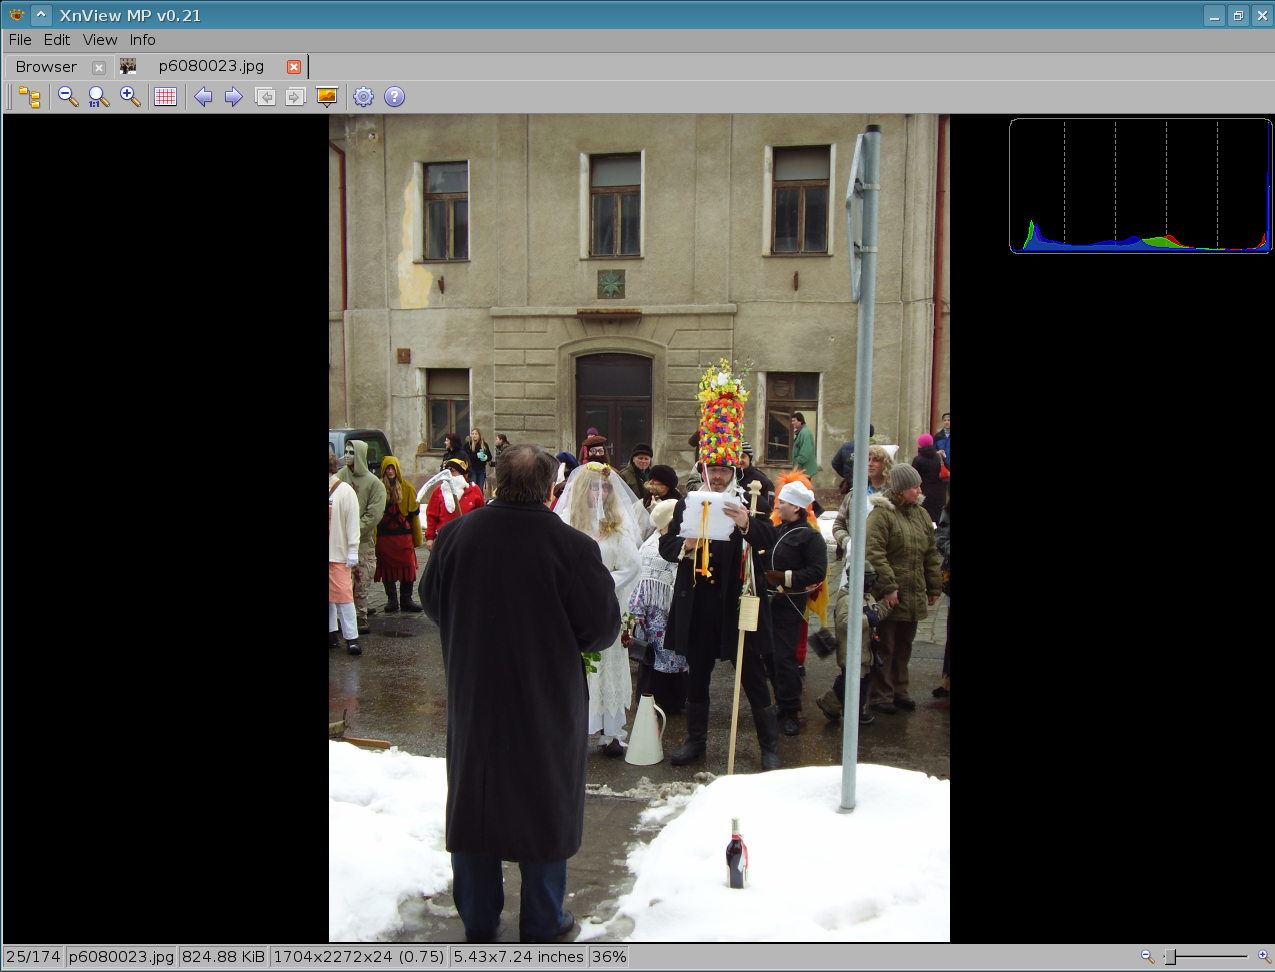Set zoom to 1:1 actual size
This screenshot has width=1275, height=972.
99,97
